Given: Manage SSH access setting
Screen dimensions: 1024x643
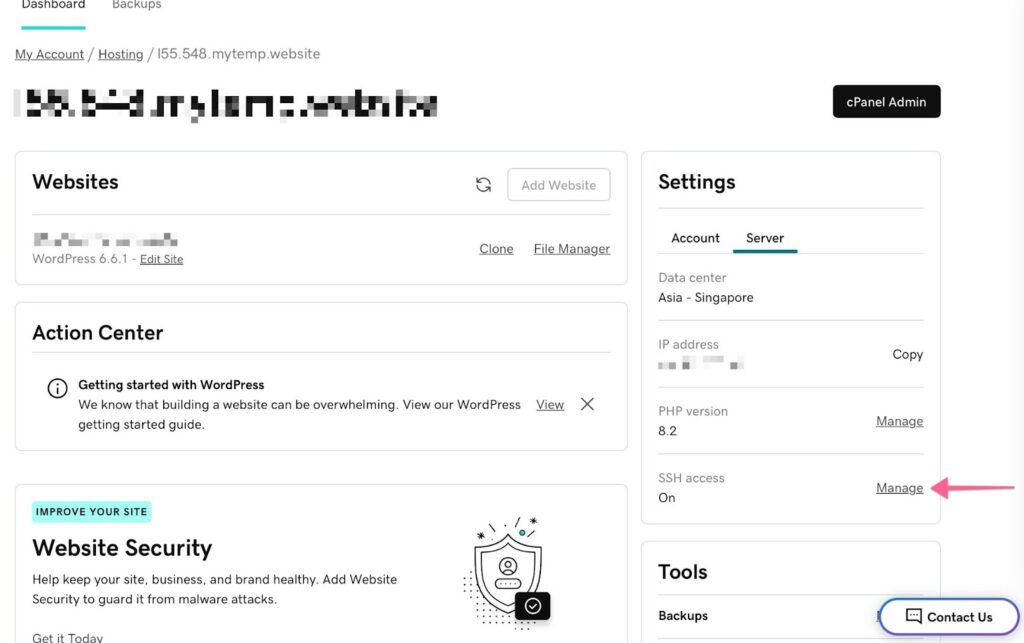Looking at the screenshot, I should coord(899,488).
